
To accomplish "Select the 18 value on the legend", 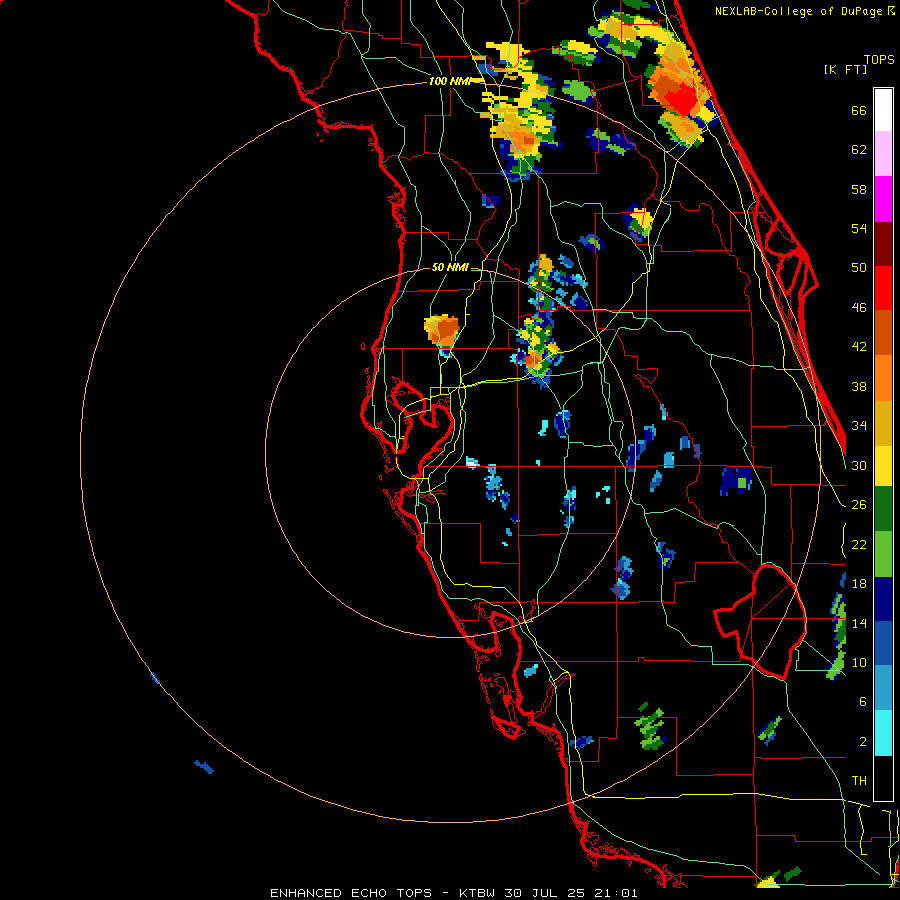I will [859, 584].
